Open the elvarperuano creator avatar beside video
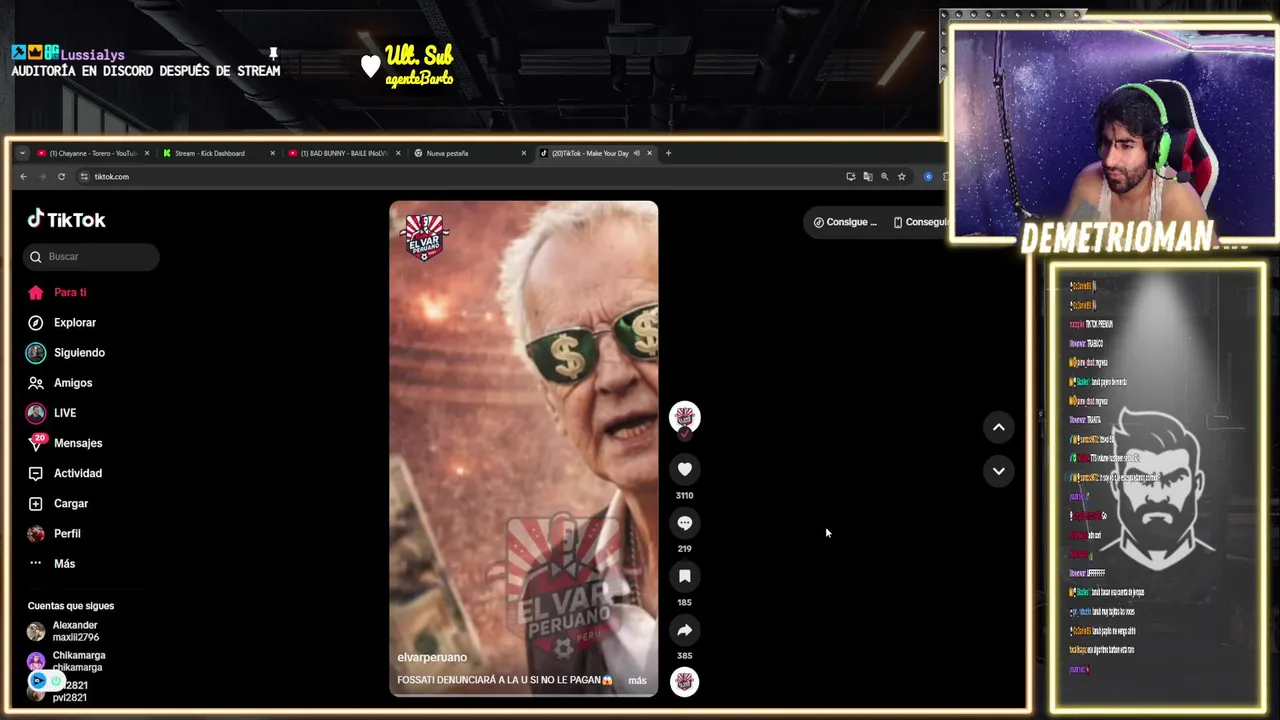The height and width of the screenshot is (720, 1280). pyautogui.click(x=684, y=417)
